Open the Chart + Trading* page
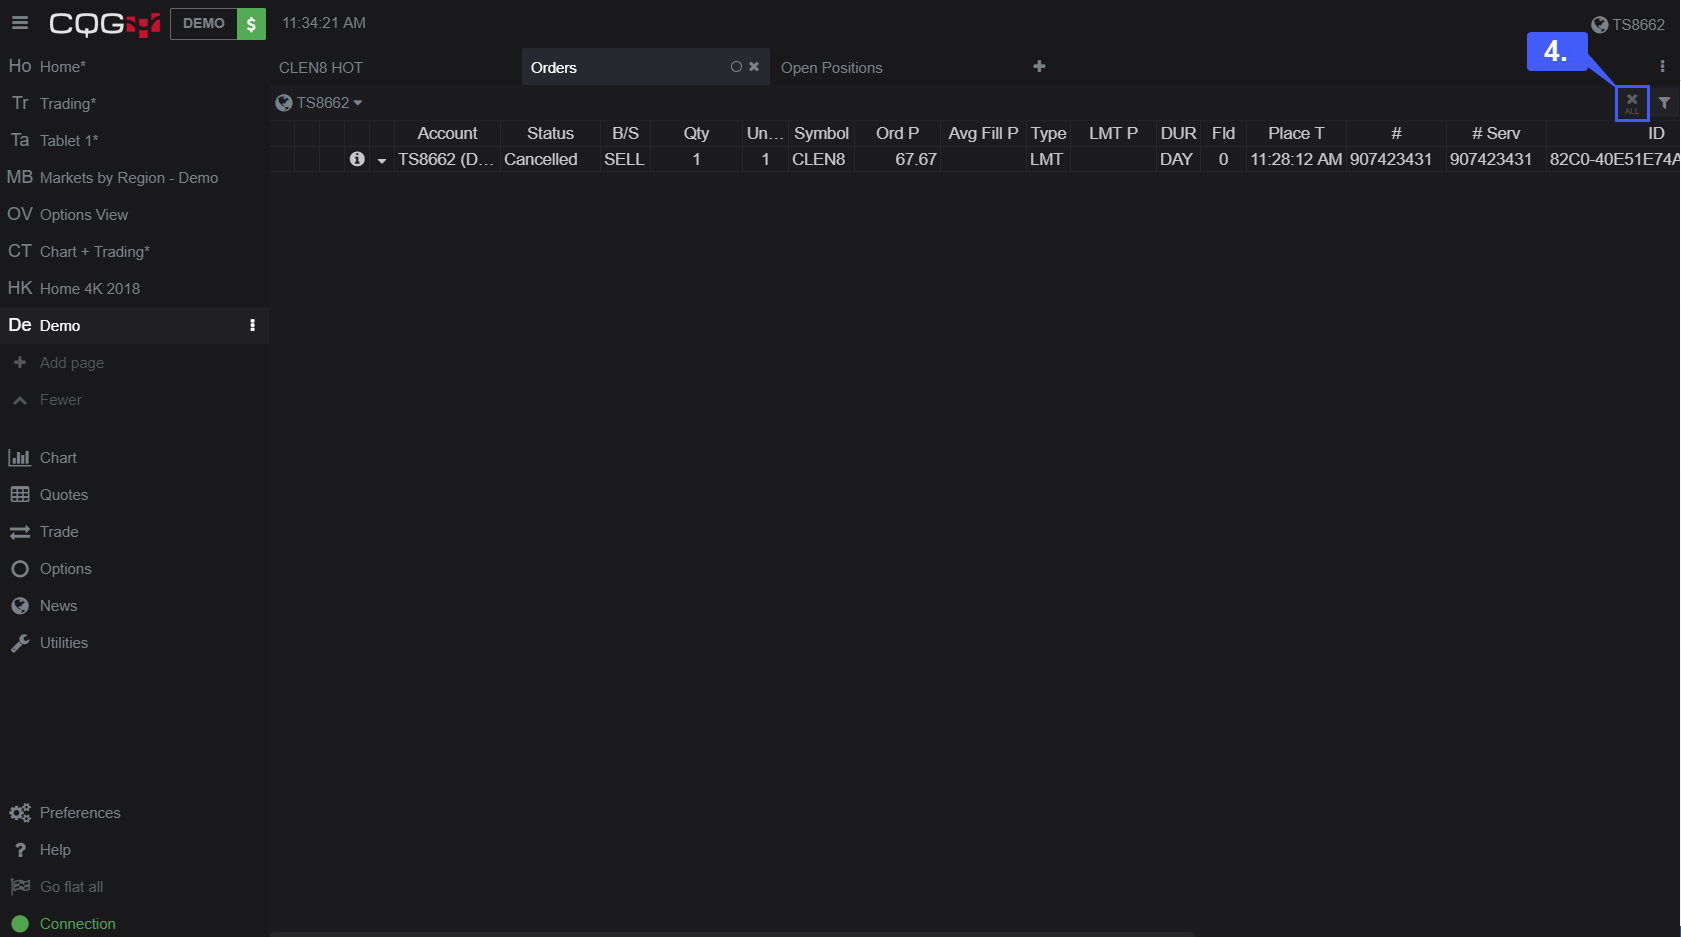The width and height of the screenshot is (1681, 937). pyautogui.click(x=134, y=252)
